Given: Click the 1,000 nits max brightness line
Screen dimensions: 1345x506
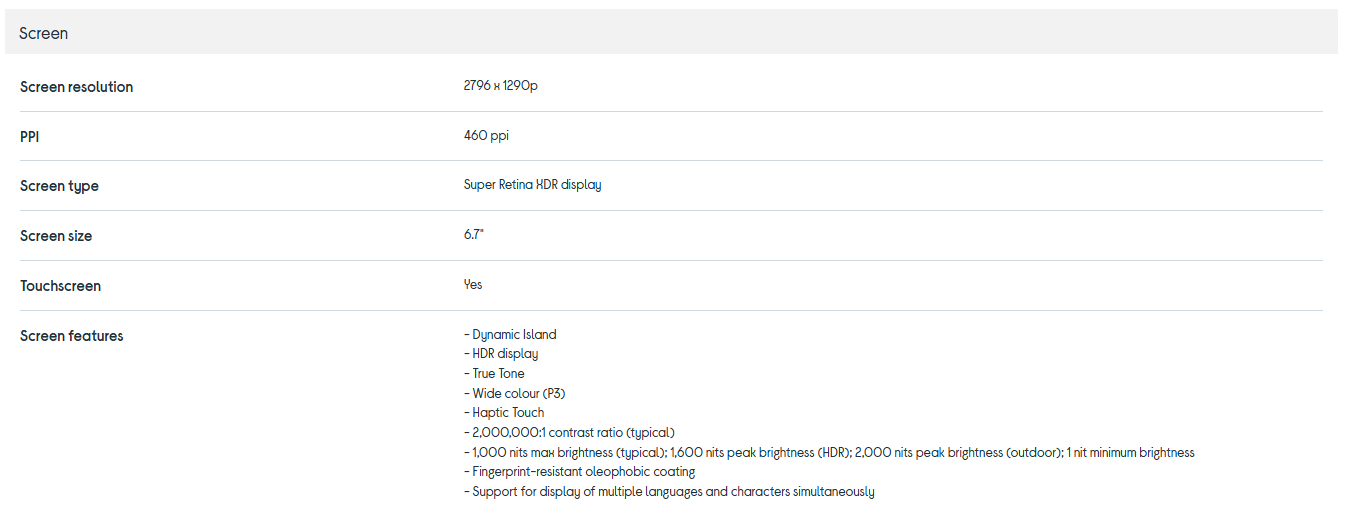Looking at the screenshot, I should tap(828, 453).
